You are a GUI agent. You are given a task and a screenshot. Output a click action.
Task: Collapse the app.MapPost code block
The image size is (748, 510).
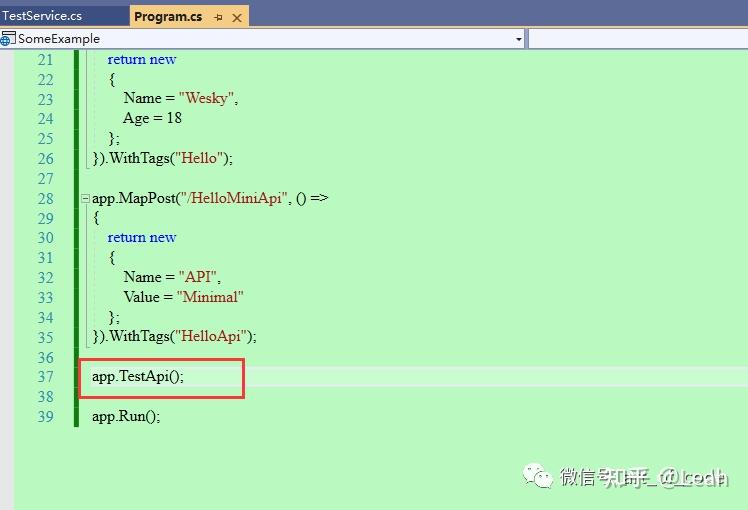click(85, 198)
